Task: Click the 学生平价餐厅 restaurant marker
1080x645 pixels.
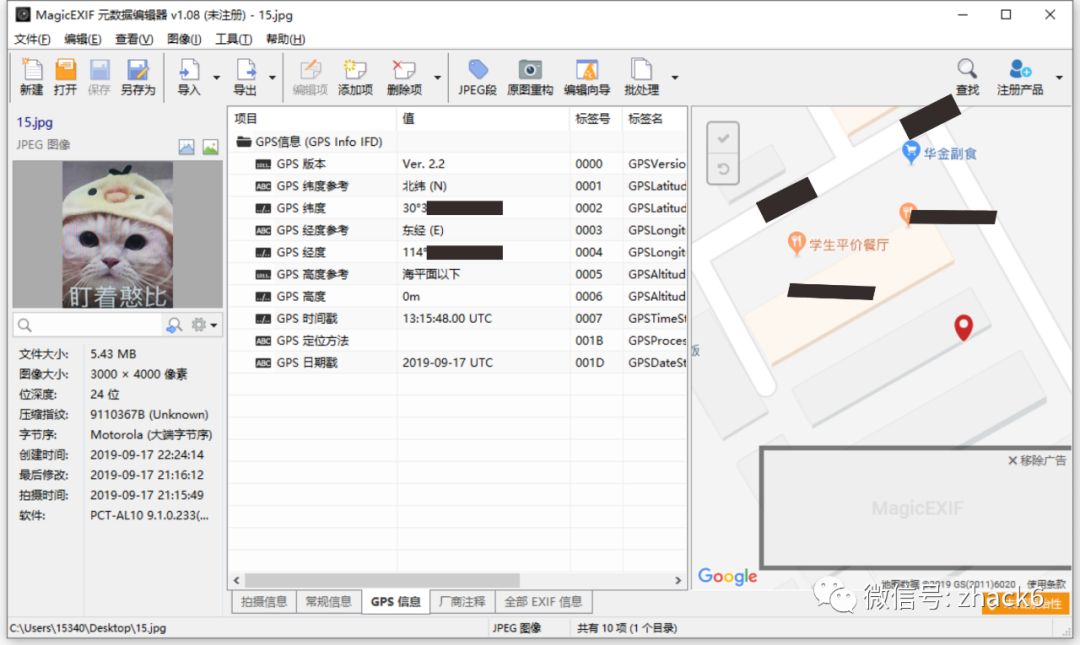Action: click(x=796, y=243)
